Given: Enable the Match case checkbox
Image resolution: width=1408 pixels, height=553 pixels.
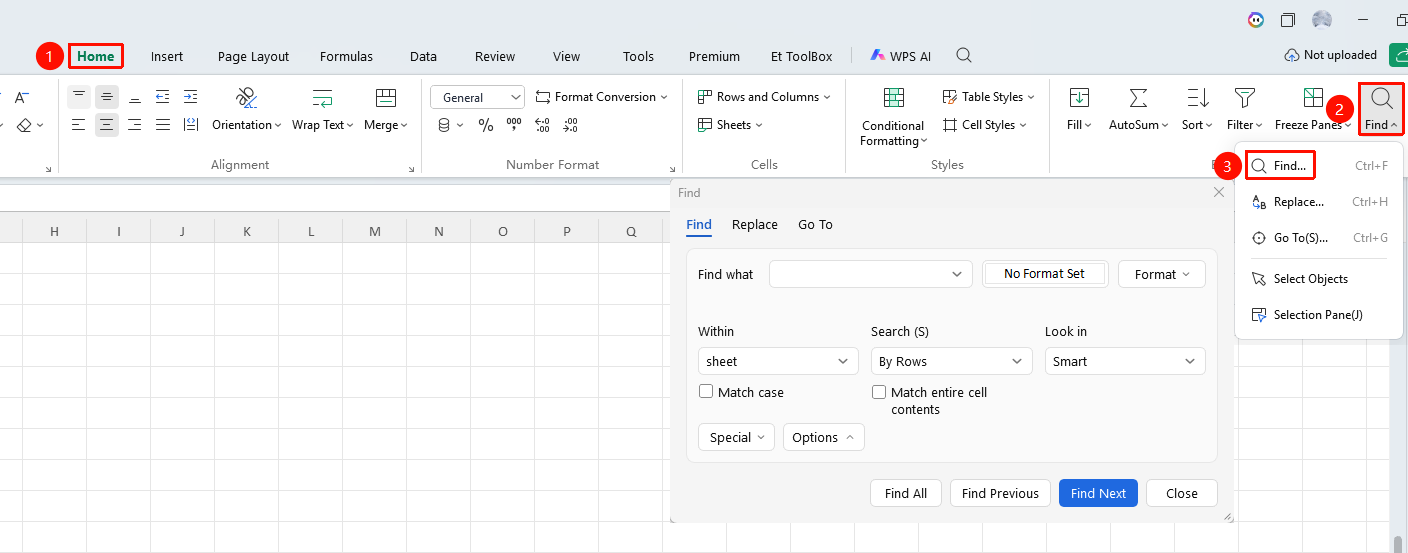Looking at the screenshot, I should pyautogui.click(x=706, y=392).
